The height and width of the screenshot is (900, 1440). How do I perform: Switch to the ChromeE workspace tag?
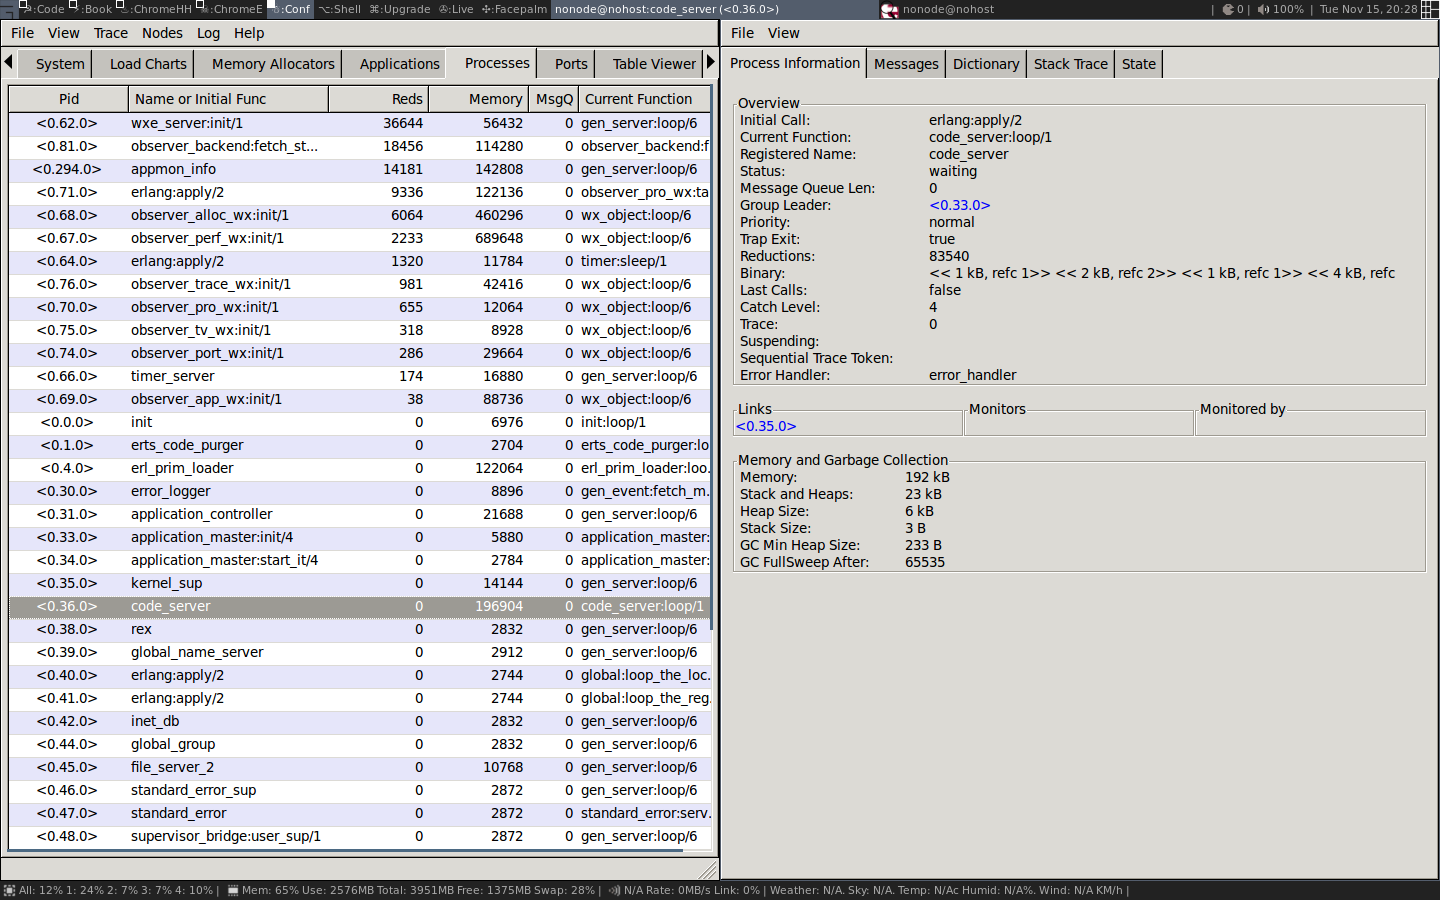pyautogui.click(x=231, y=9)
